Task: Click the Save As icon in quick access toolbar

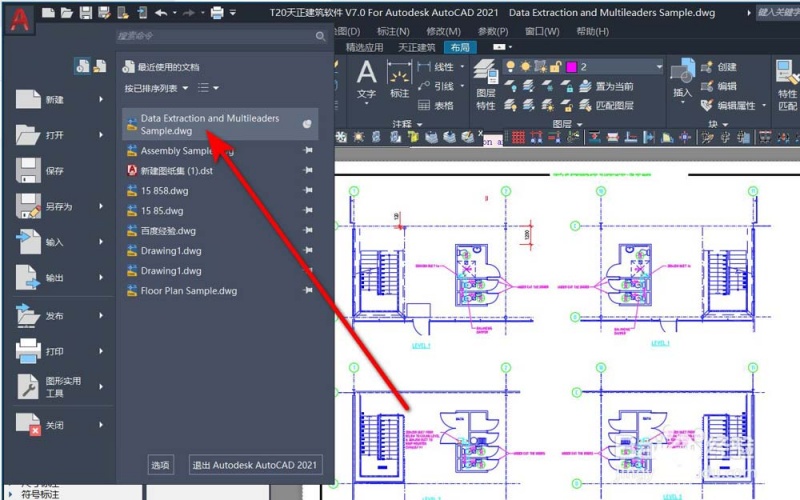Action: 104,12
